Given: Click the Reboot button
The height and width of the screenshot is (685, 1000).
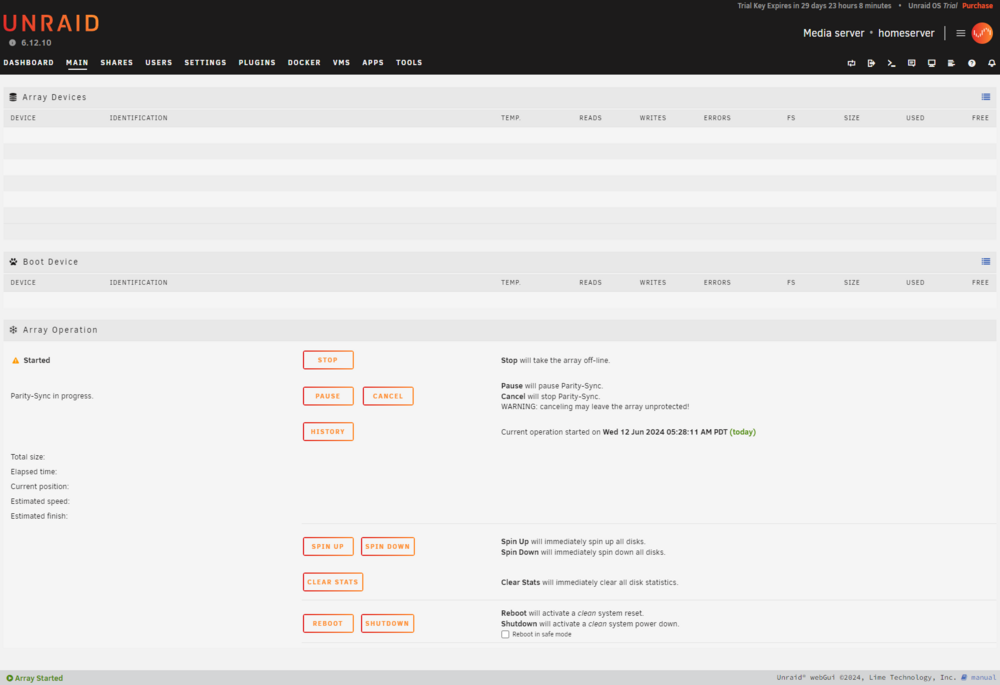Looking at the screenshot, I should [328, 623].
